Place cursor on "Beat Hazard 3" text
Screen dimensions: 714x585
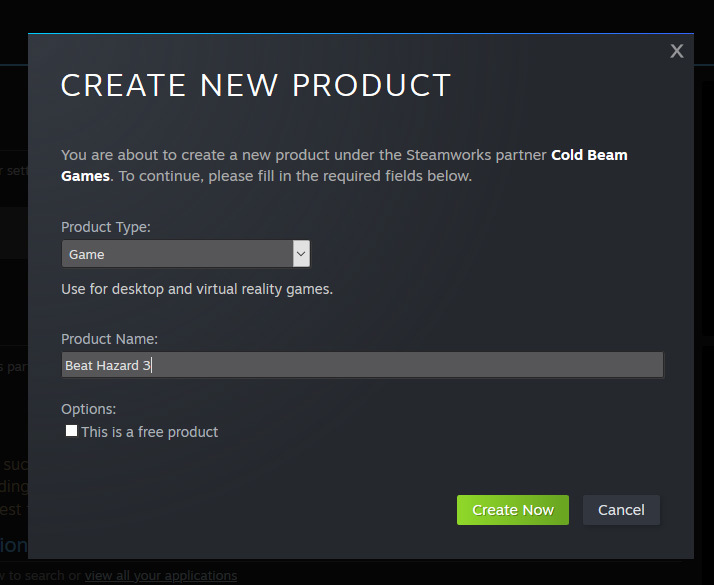pyautogui.click(x=107, y=366)
